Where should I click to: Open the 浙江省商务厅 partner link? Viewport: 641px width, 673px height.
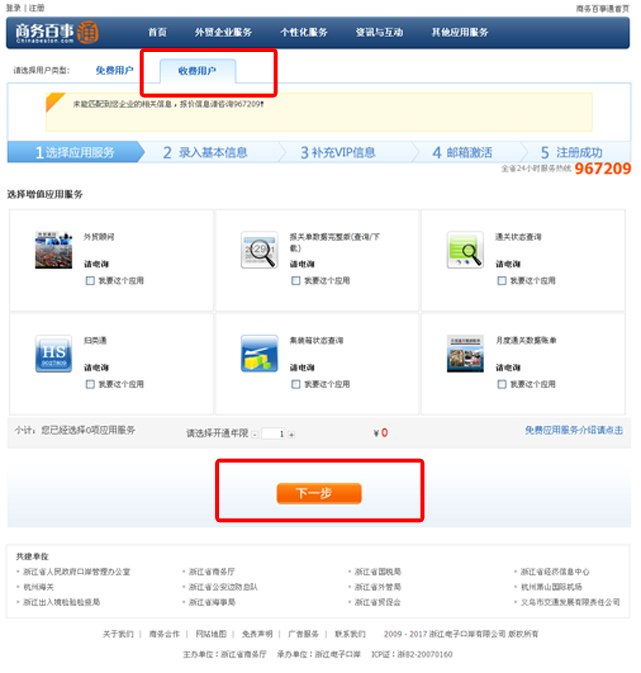point(212,572)
